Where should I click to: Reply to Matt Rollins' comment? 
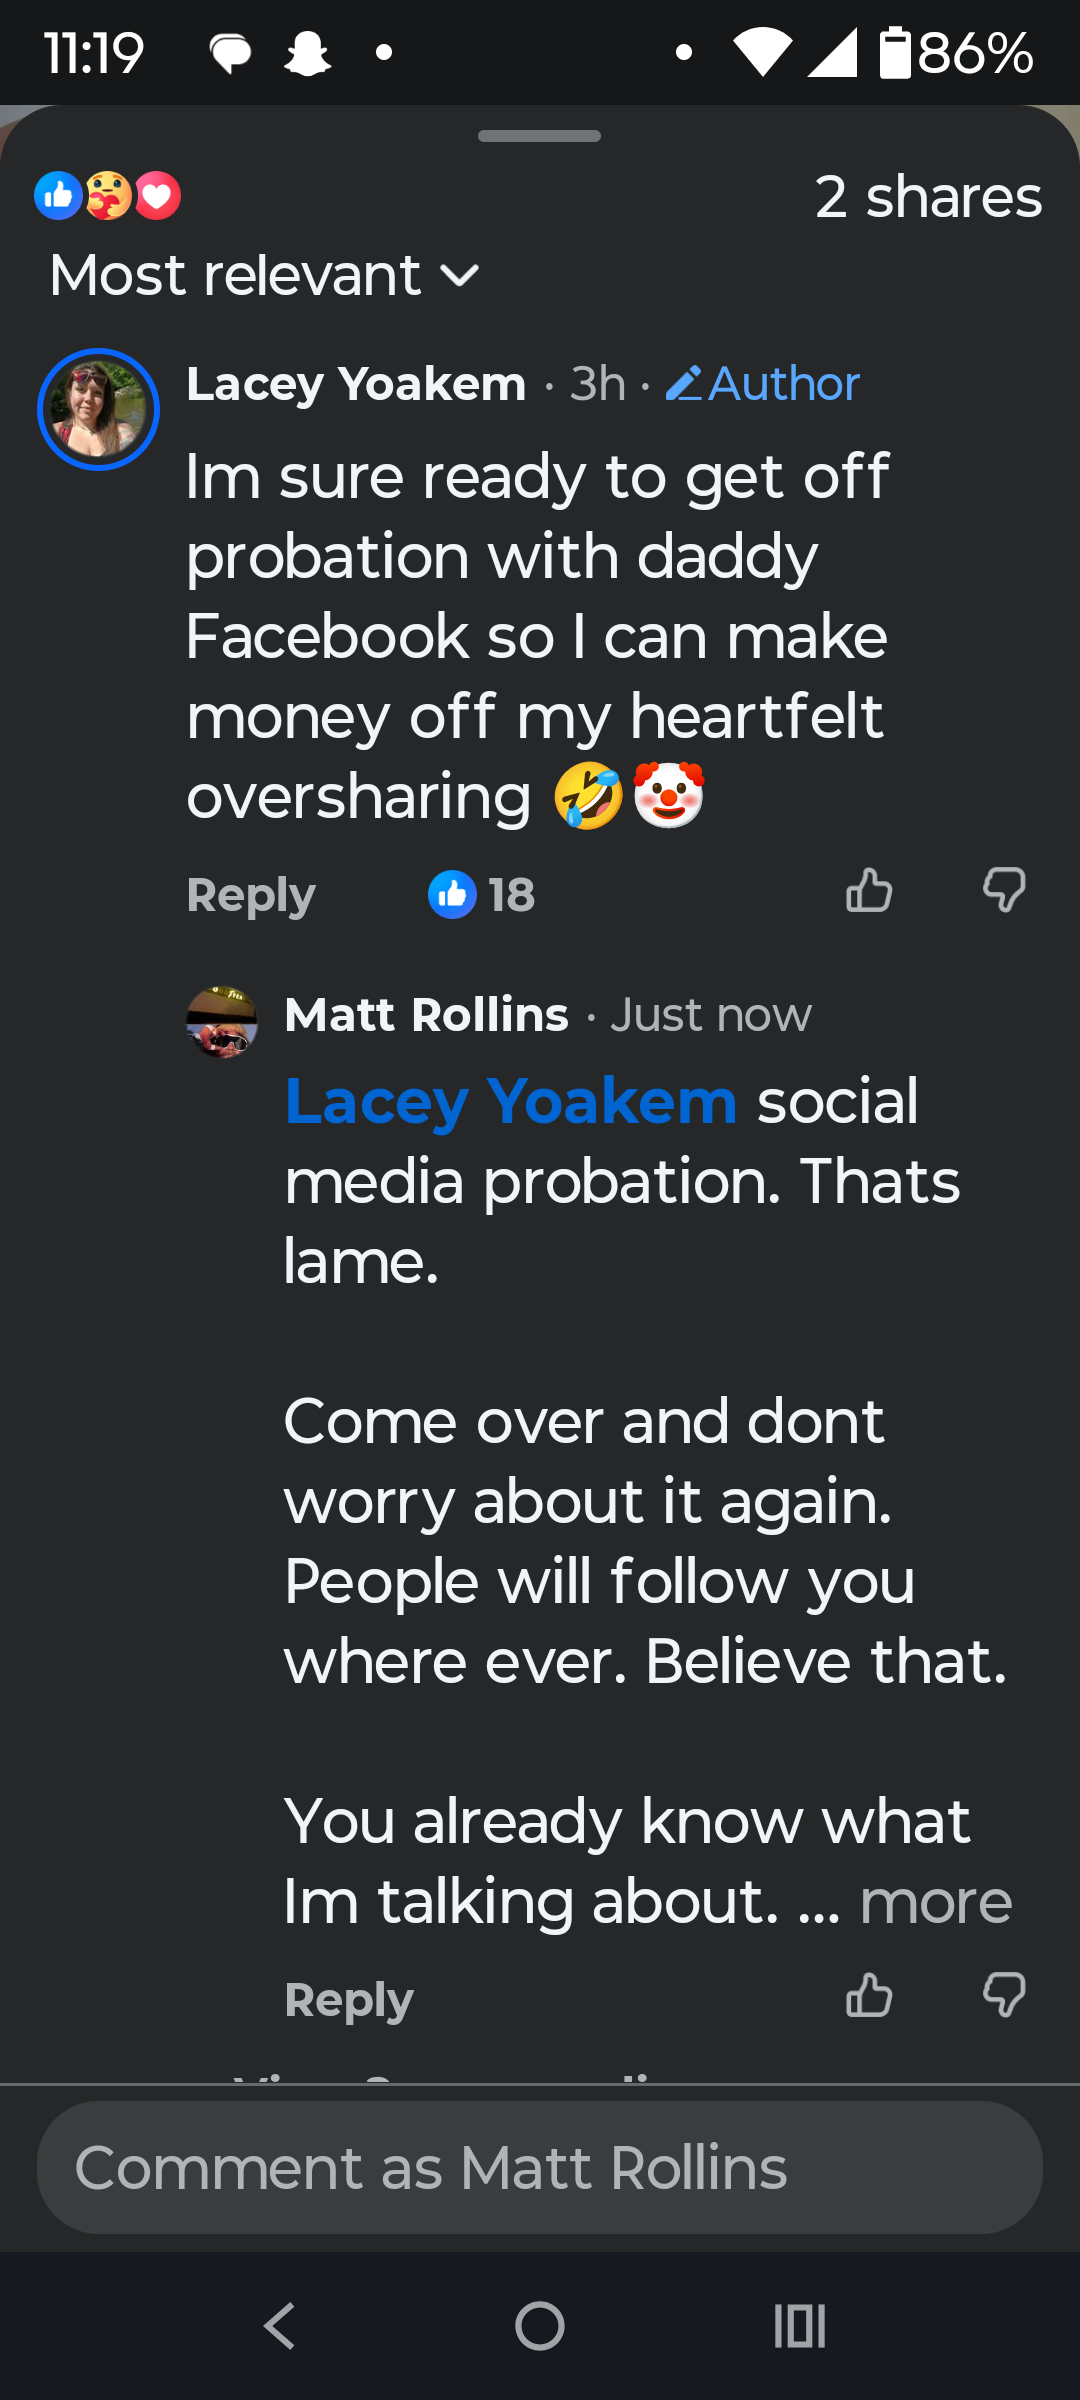pos(349,2000)
